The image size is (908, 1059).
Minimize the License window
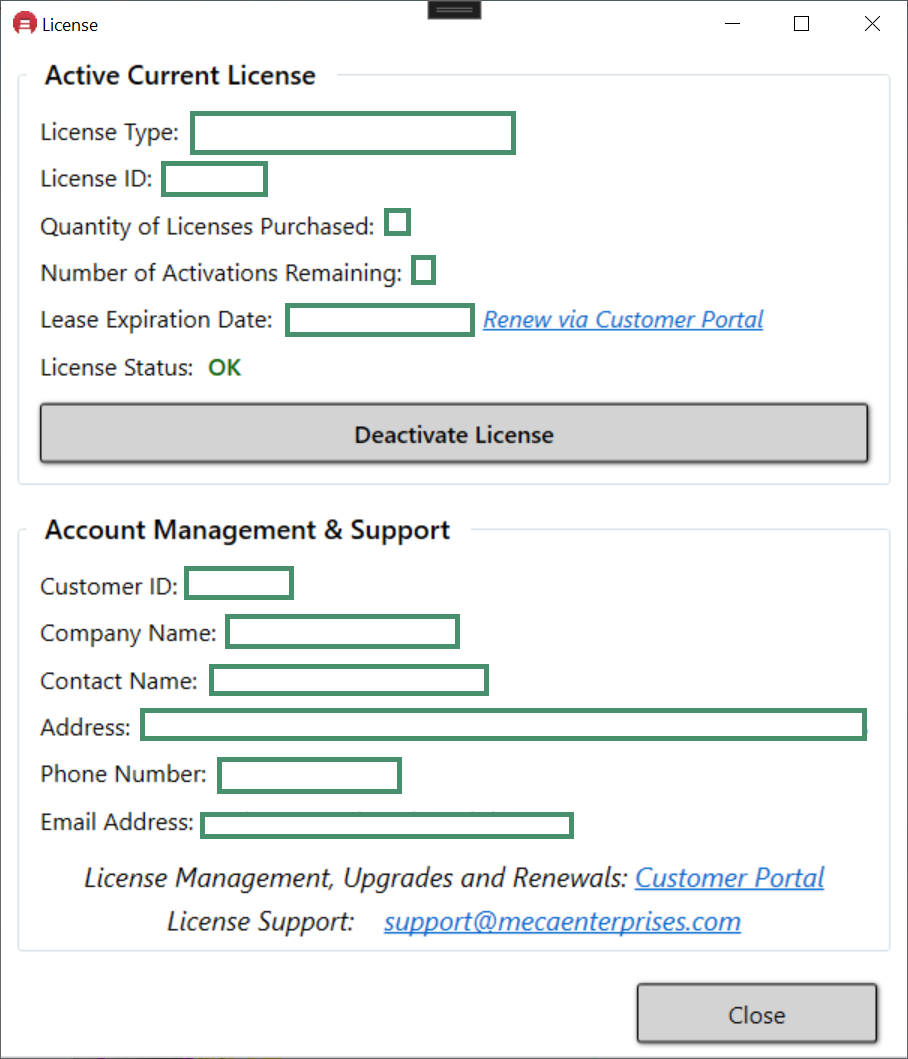732,24
